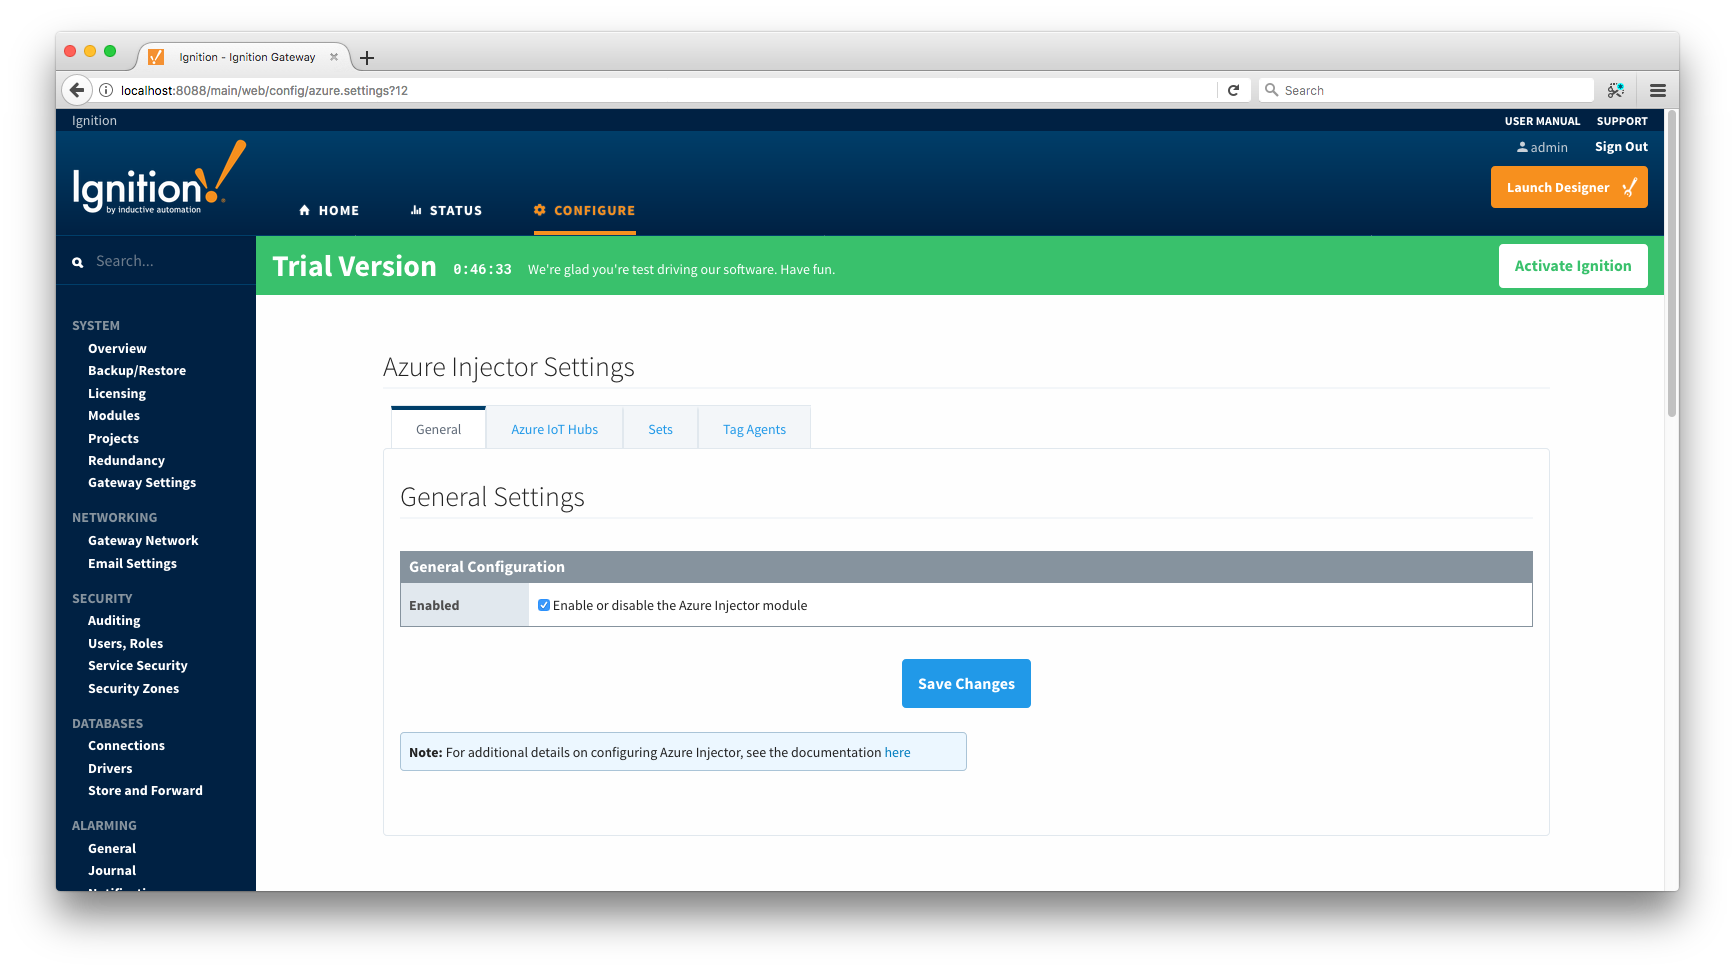Image resolution: width=1735 pixels, height=971 pixels.
Task: Select the Sets tab
Action: point(660,429)
